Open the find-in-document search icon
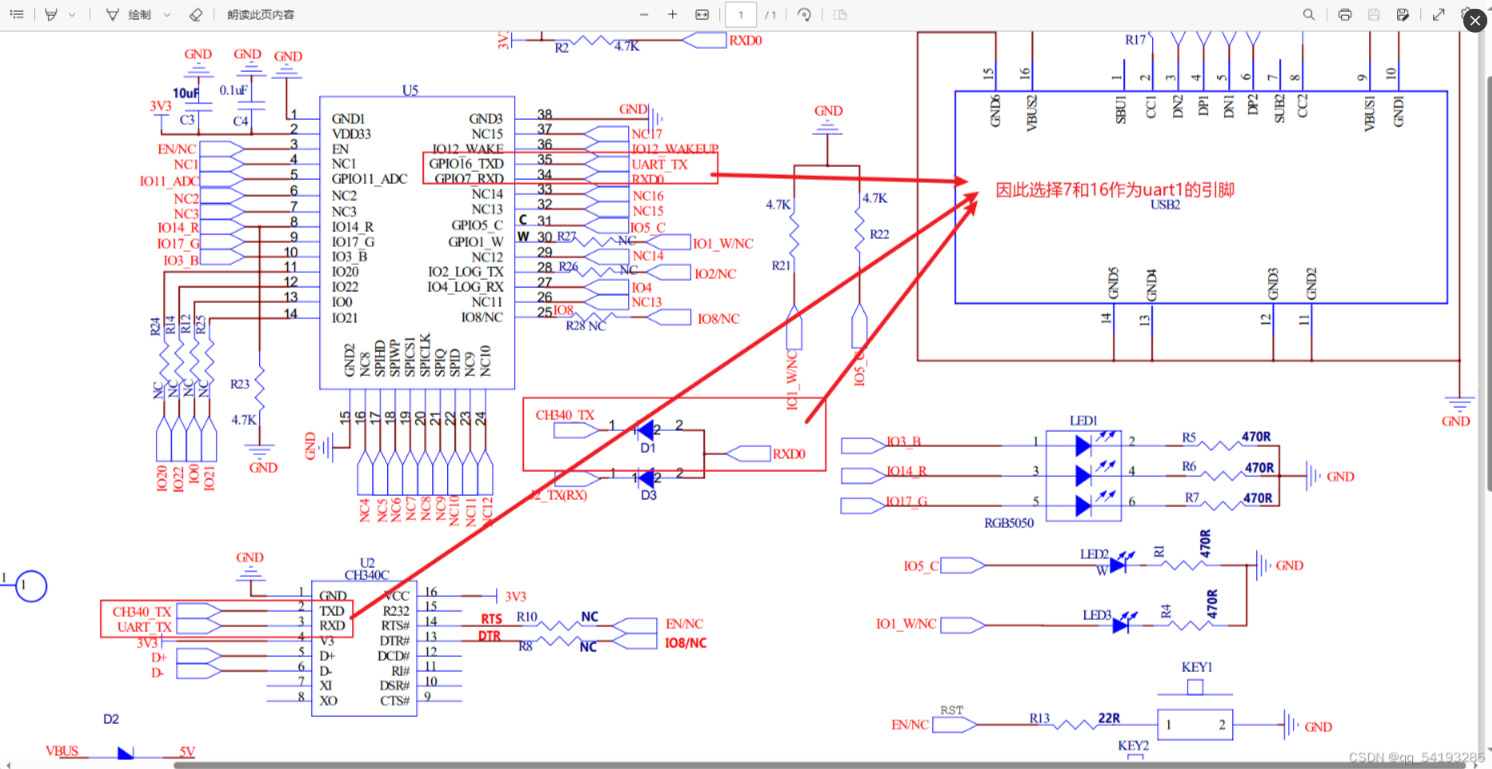 point(1309,15)
